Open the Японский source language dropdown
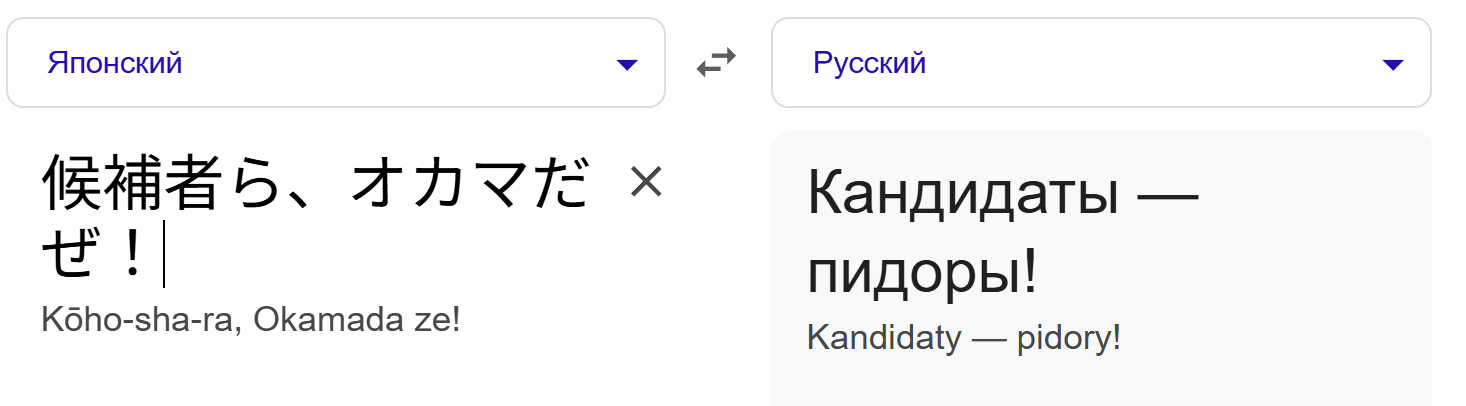 (335, 63)
